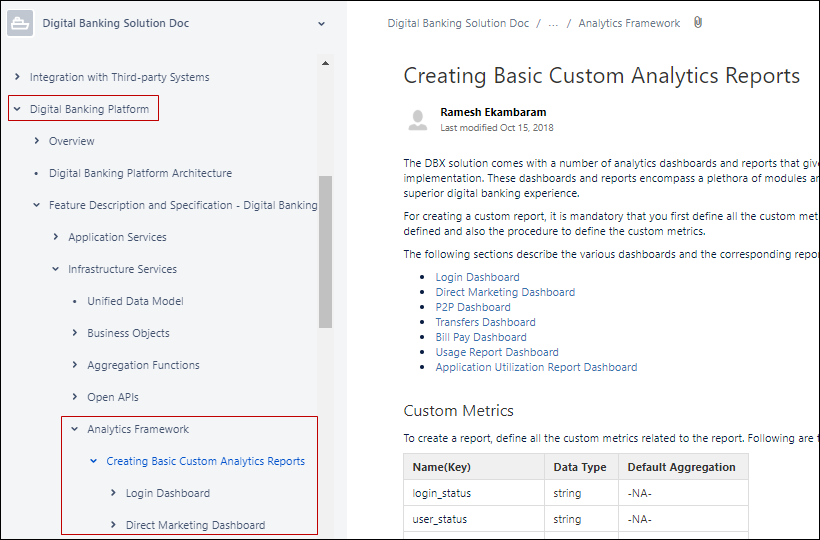Viewport: 820px width, 540px height.
Task: Click login_status table cell
Action: coord(474,493)
